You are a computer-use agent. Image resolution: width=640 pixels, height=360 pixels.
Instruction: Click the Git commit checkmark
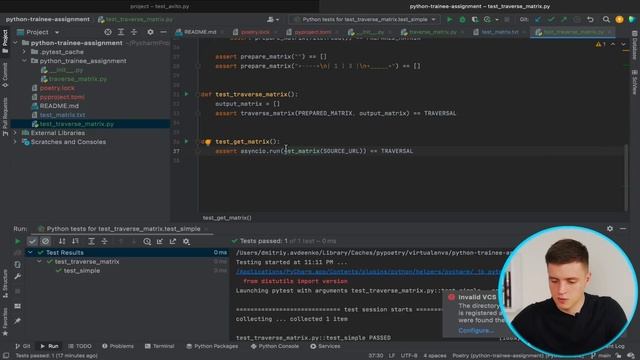click(551, 19)
